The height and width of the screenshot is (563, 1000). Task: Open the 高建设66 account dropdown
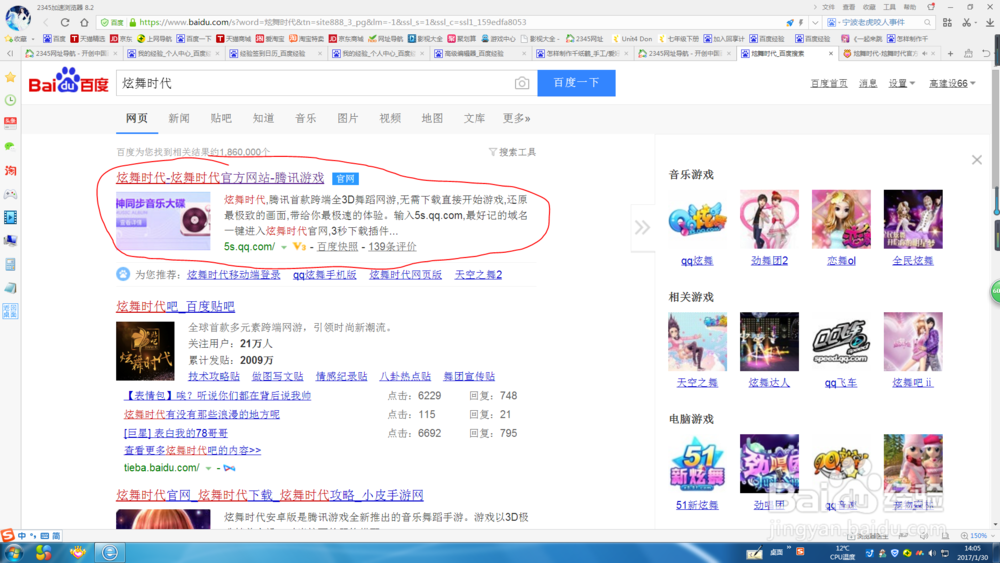[952, 84]
